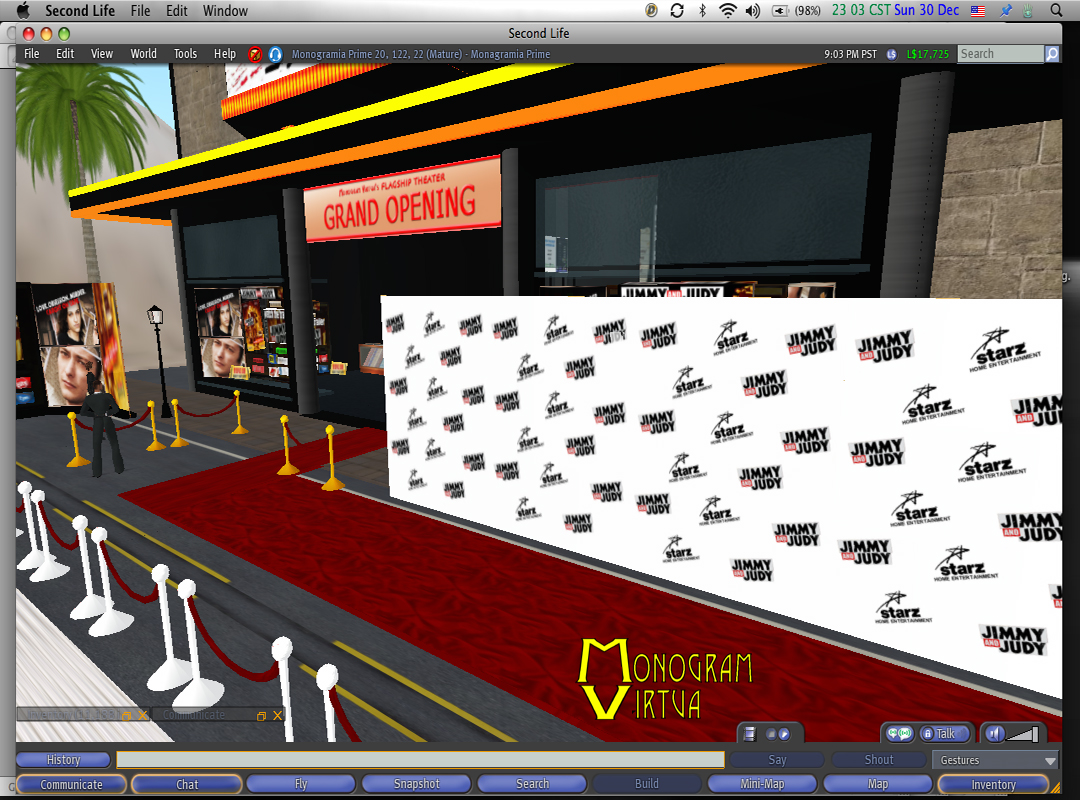This screenshot has width=1080, height=800.
Task: Open the viewer File menu
Action: (32, 54)
